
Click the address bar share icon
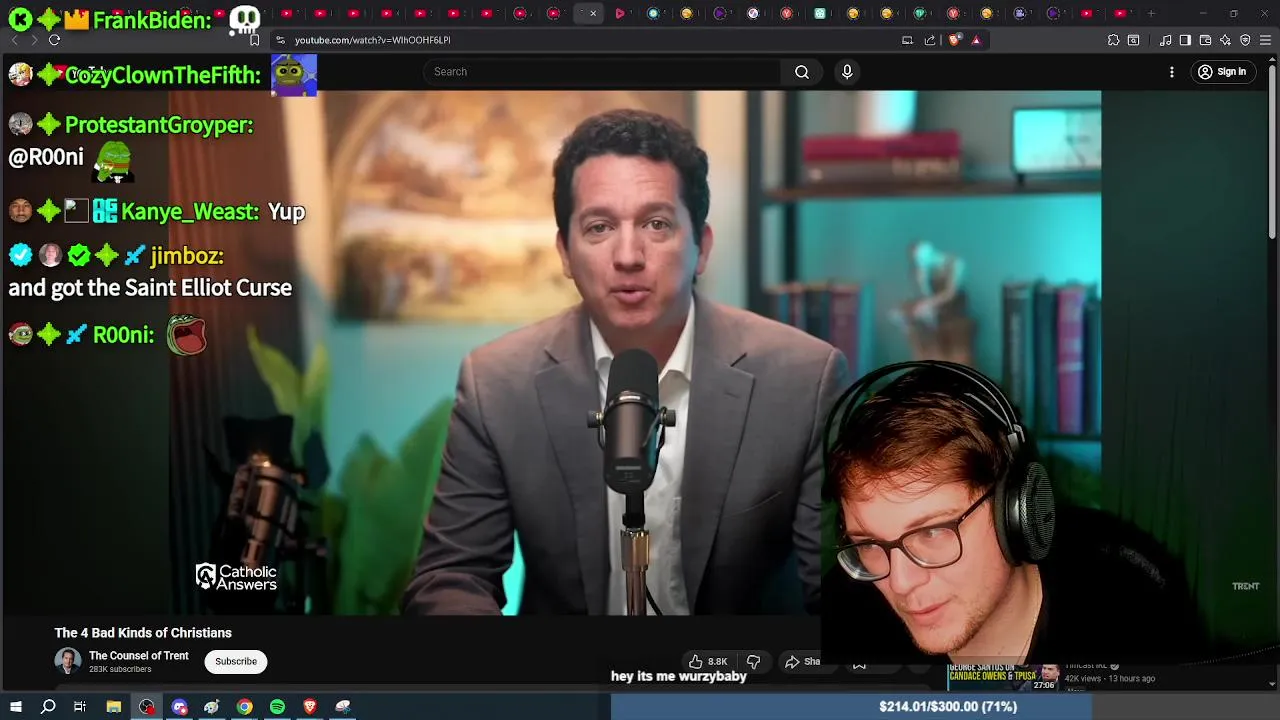tap(930, 40)
